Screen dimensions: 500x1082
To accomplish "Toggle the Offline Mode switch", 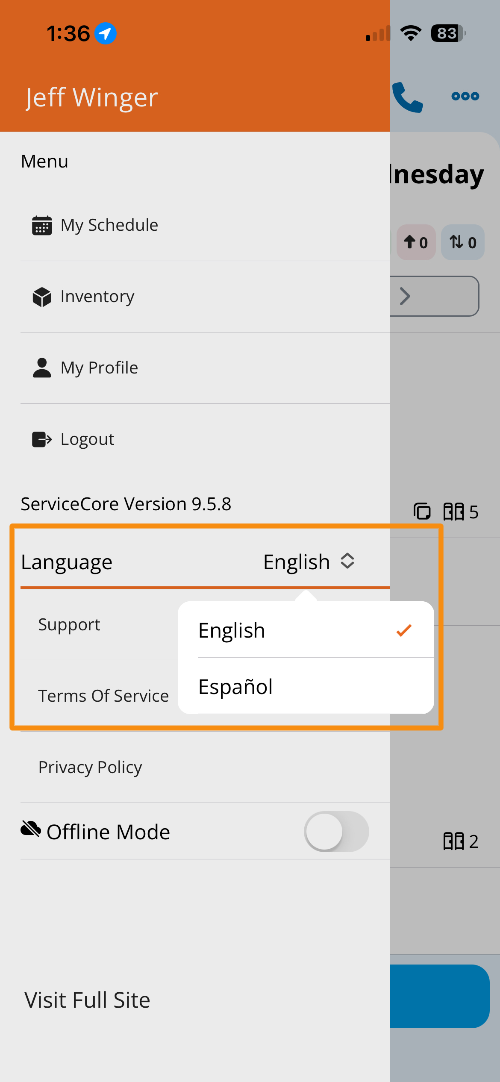I will [337, 832].
